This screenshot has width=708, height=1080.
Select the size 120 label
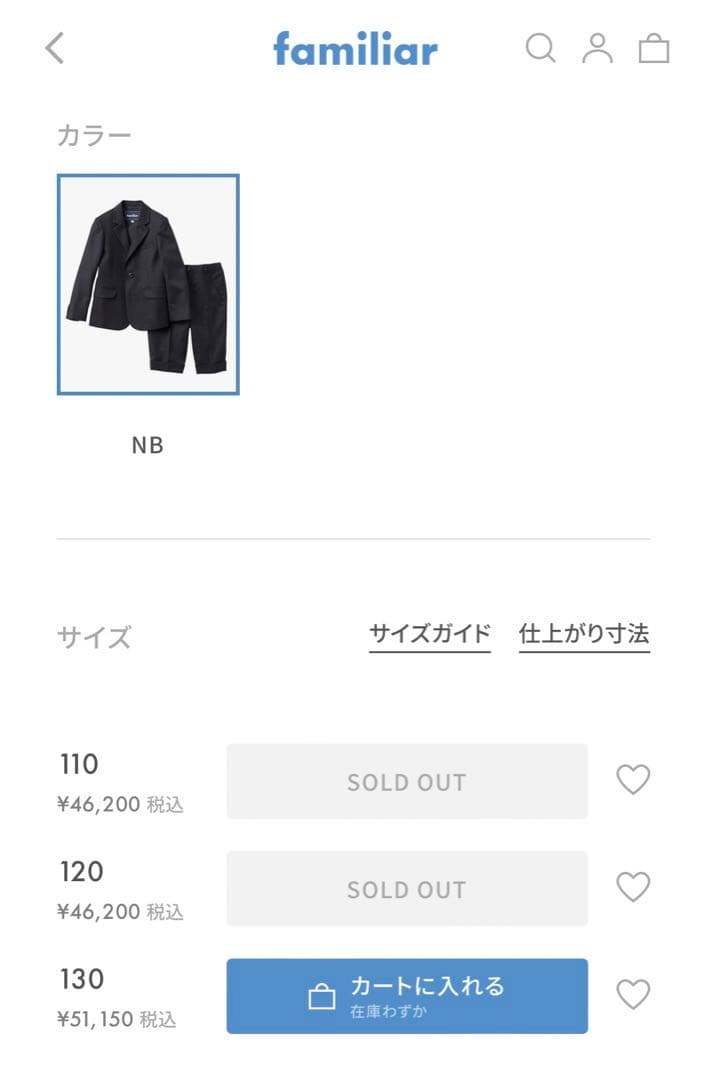[81, 872]
